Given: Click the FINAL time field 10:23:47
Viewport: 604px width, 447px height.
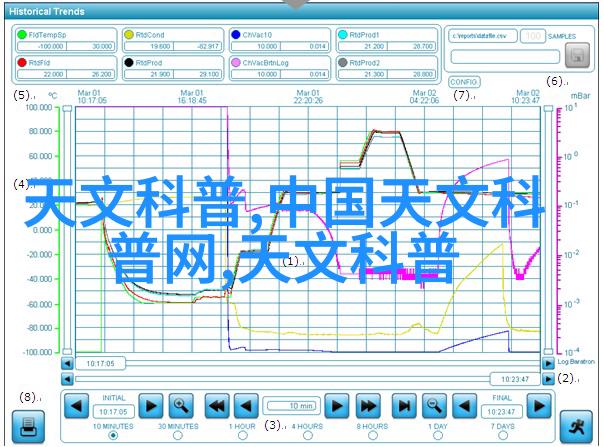Looking at the screenshot, I should tap(502, 412).
